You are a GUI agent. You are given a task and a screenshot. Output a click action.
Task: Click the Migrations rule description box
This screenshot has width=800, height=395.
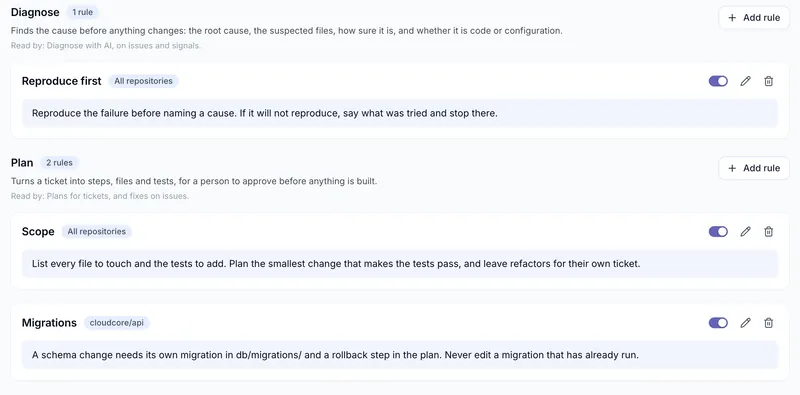coord(399,354)
